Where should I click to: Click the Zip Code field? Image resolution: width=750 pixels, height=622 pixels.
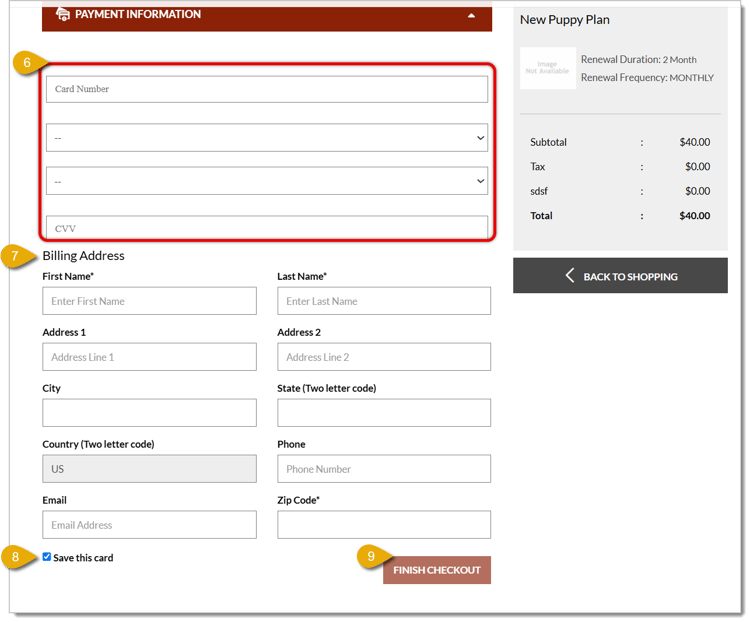[x=384, y=525]
